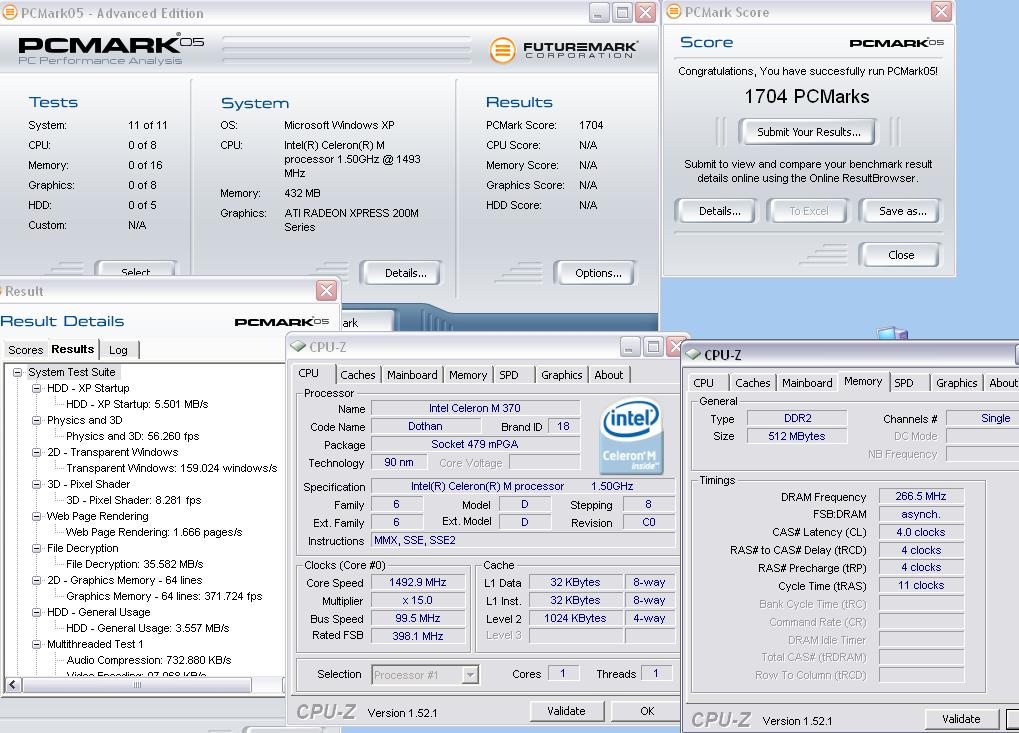Click Select button under Tests section
The width and height of the screenshot is (1019, 733).
[135, 270]
